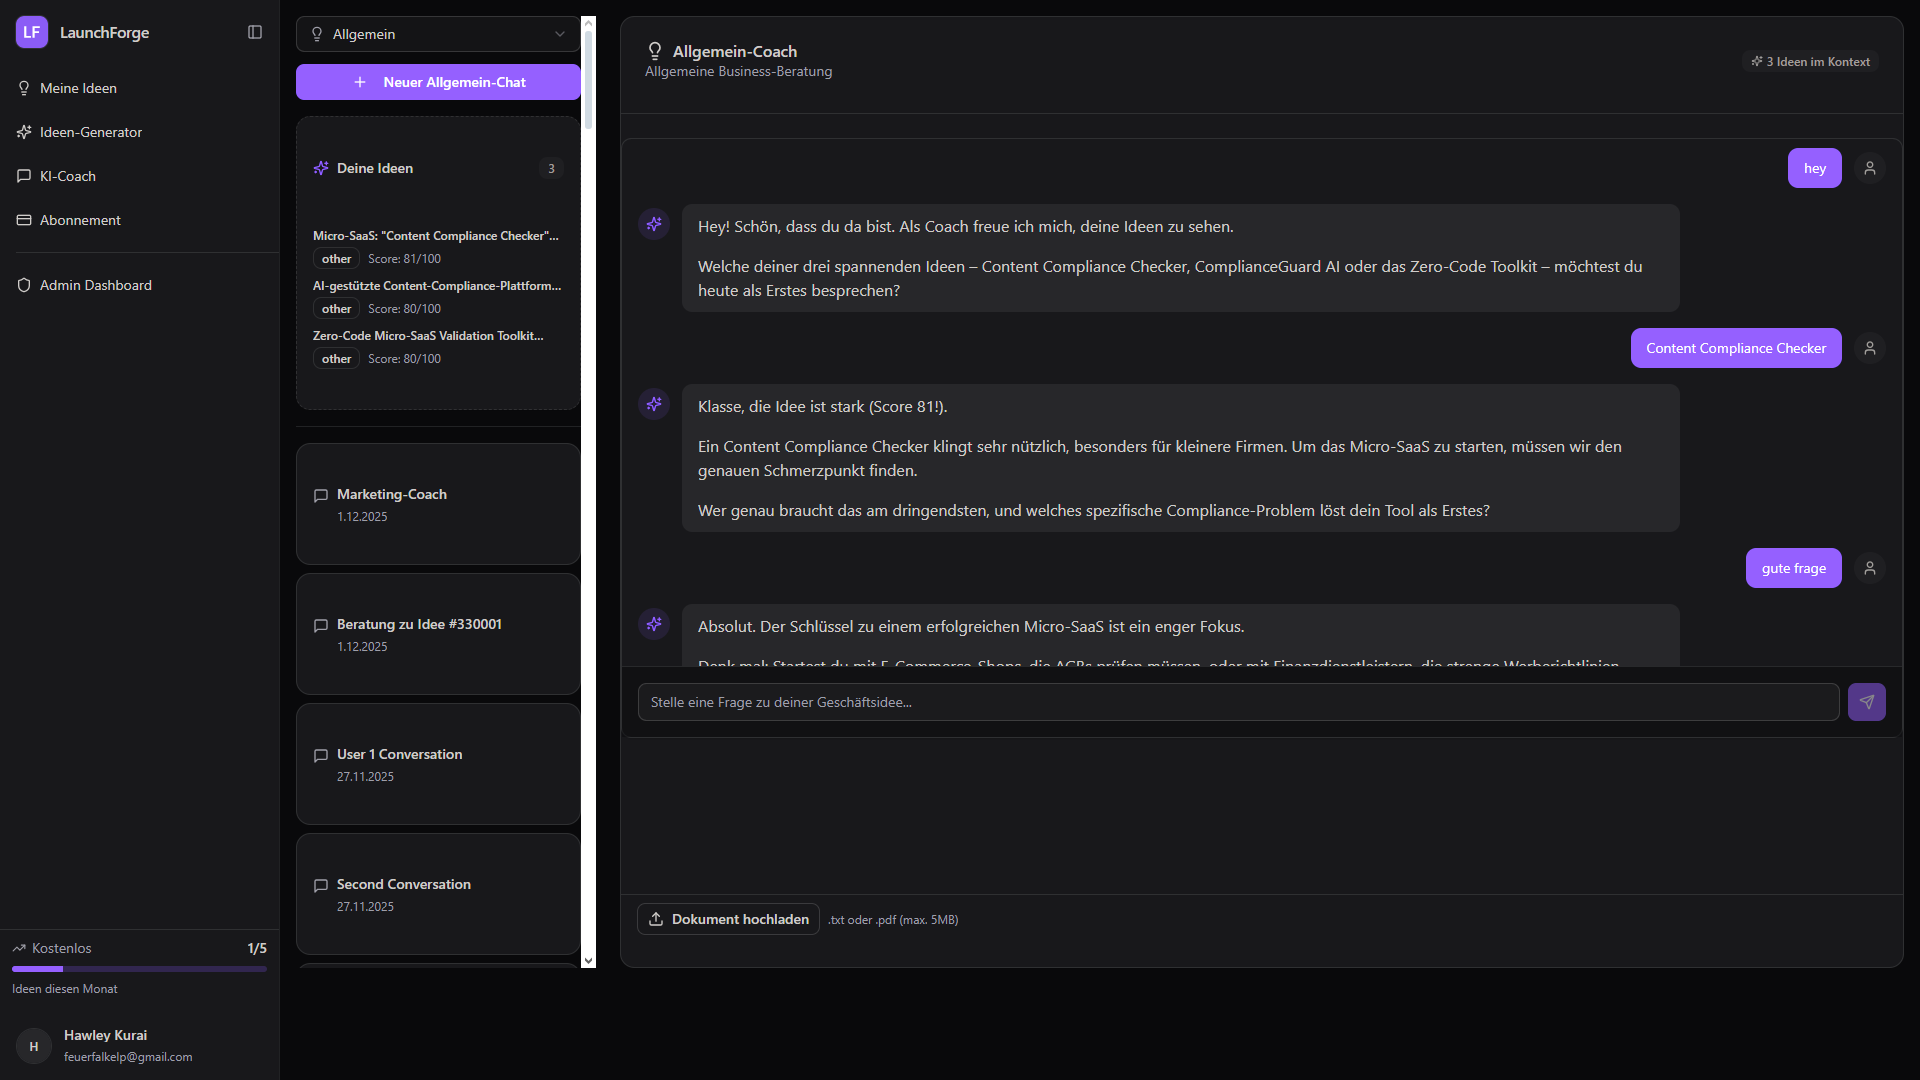This screenshot has height=1080, width=1920.
Task: Go to the KI-Coach menu item
Action: click(68, 176)
